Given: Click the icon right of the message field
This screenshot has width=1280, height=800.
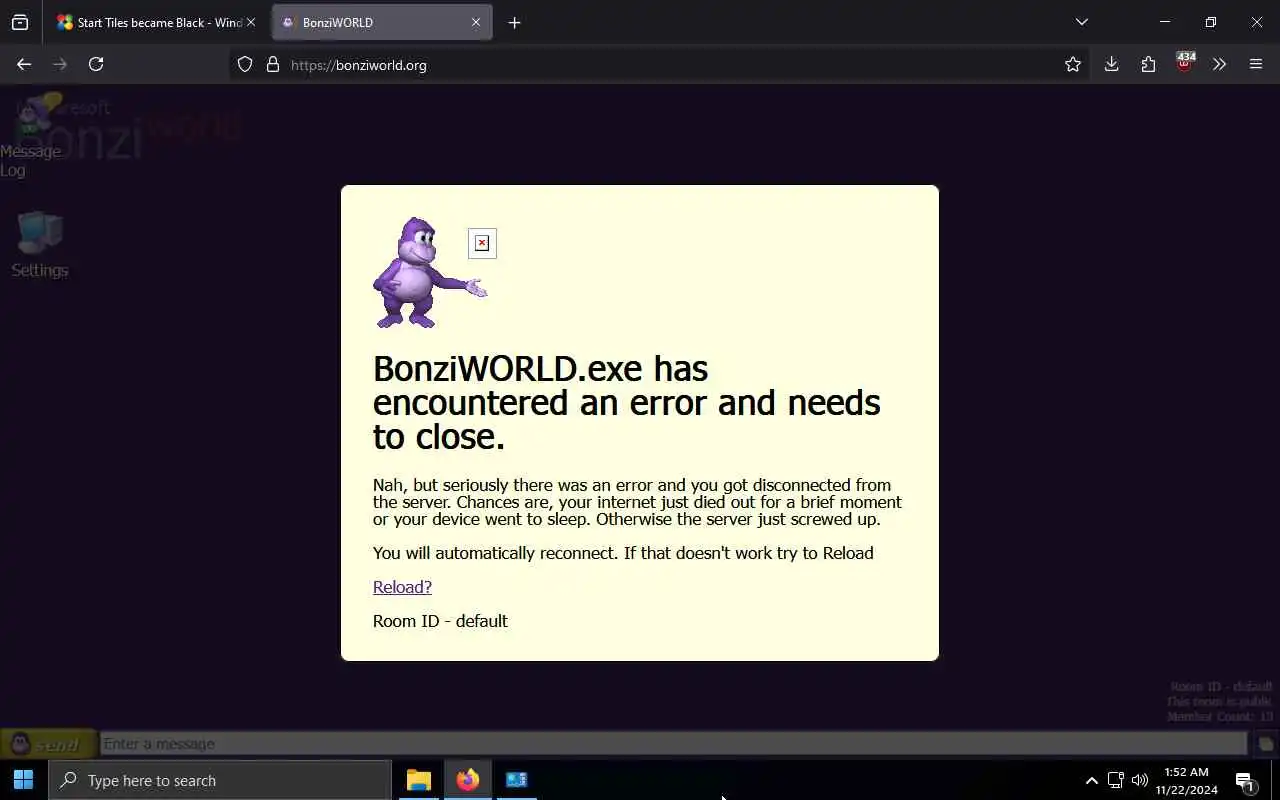Looking at the screenshot, I should pos(1265,744).
